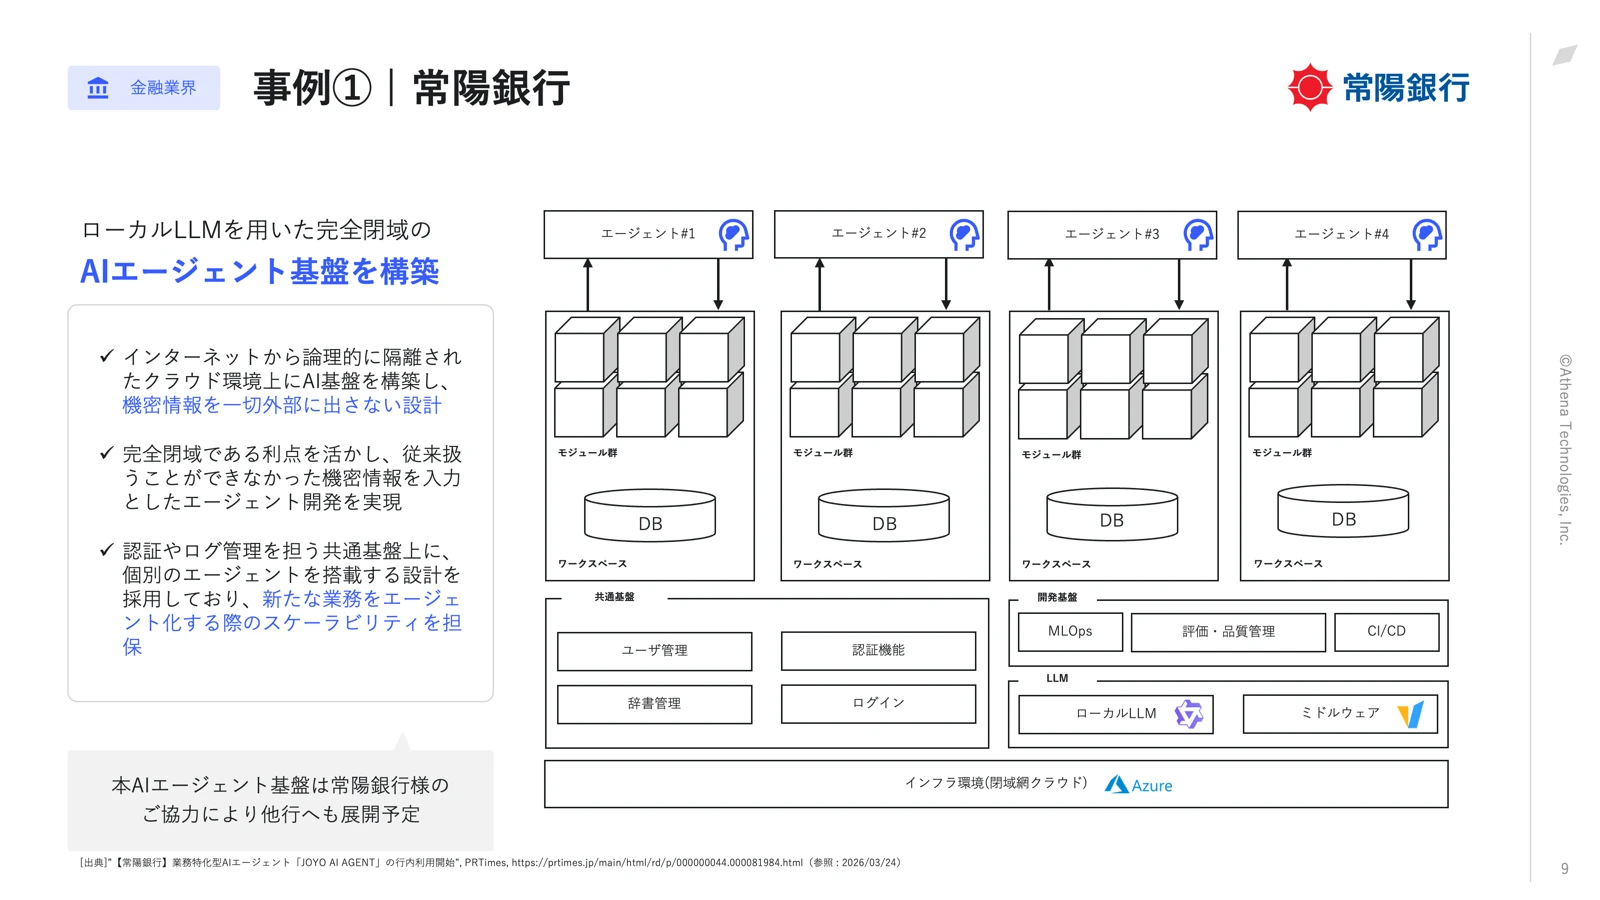The image size is (1600, 900).
Task: Select the 常陽銀行 sun logo
Action: 1310,88
